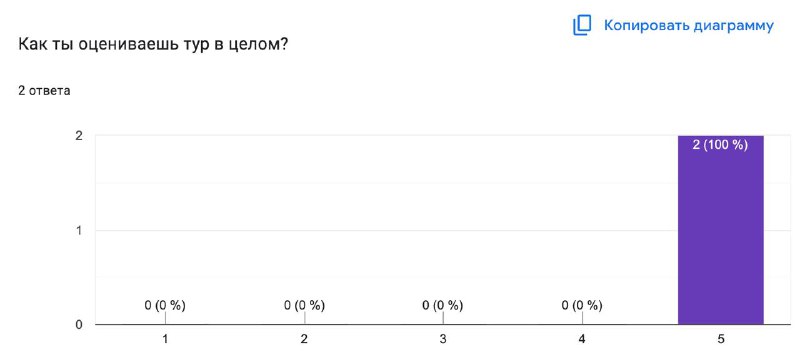Screen dimensions: 800x362
Task: Click x-axis label 1
Action: tap(165, 340)
